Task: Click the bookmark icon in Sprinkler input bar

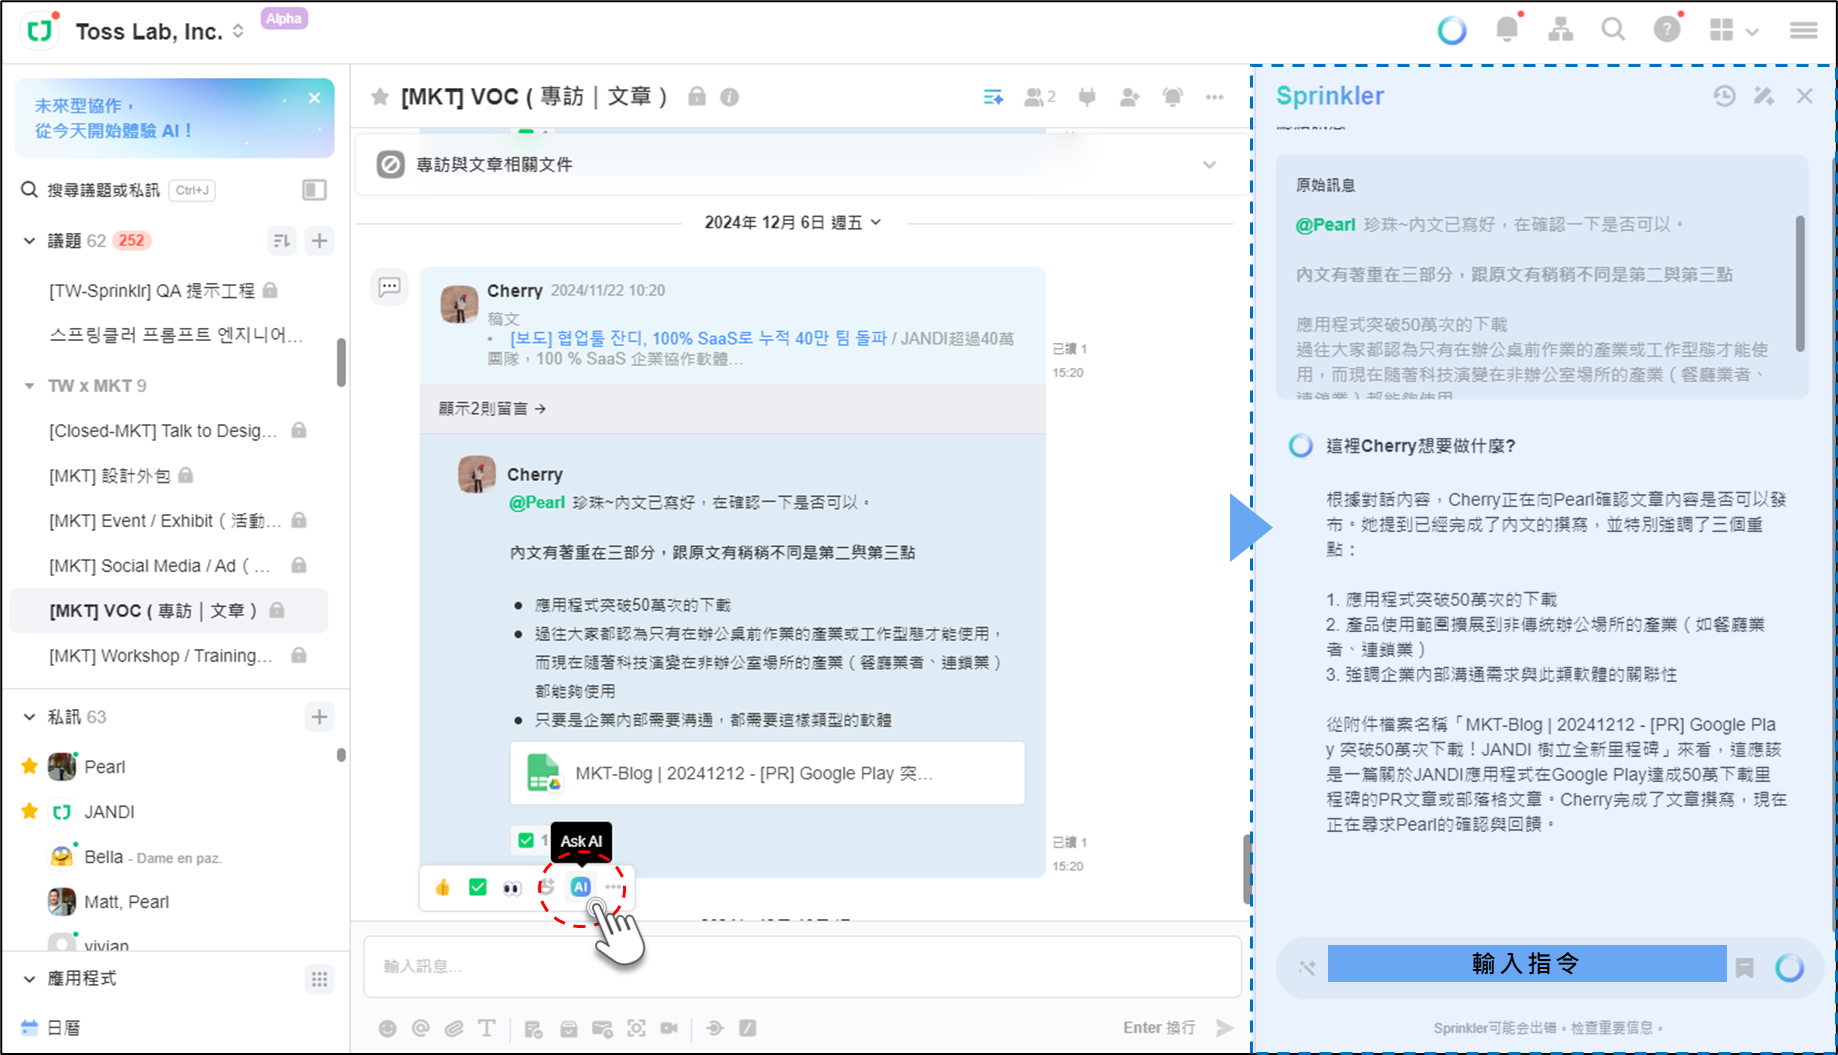Action: (x=1745, y=967)
